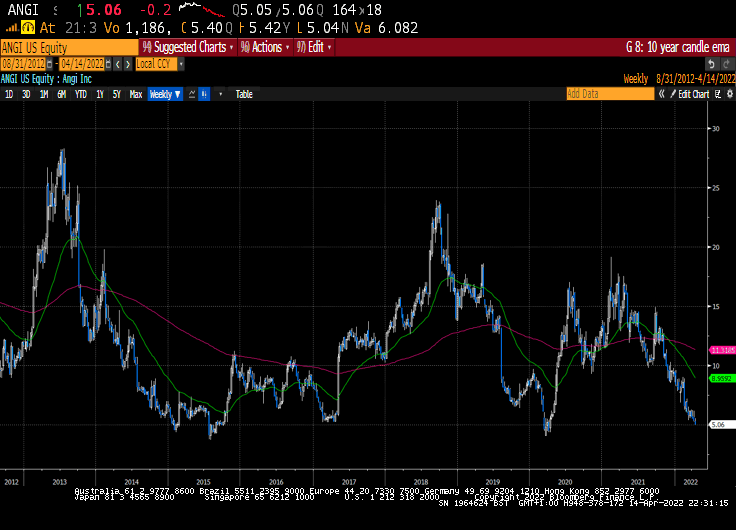
Task: Expand the Local CCY currency dropdown
Action: [181, 64]
